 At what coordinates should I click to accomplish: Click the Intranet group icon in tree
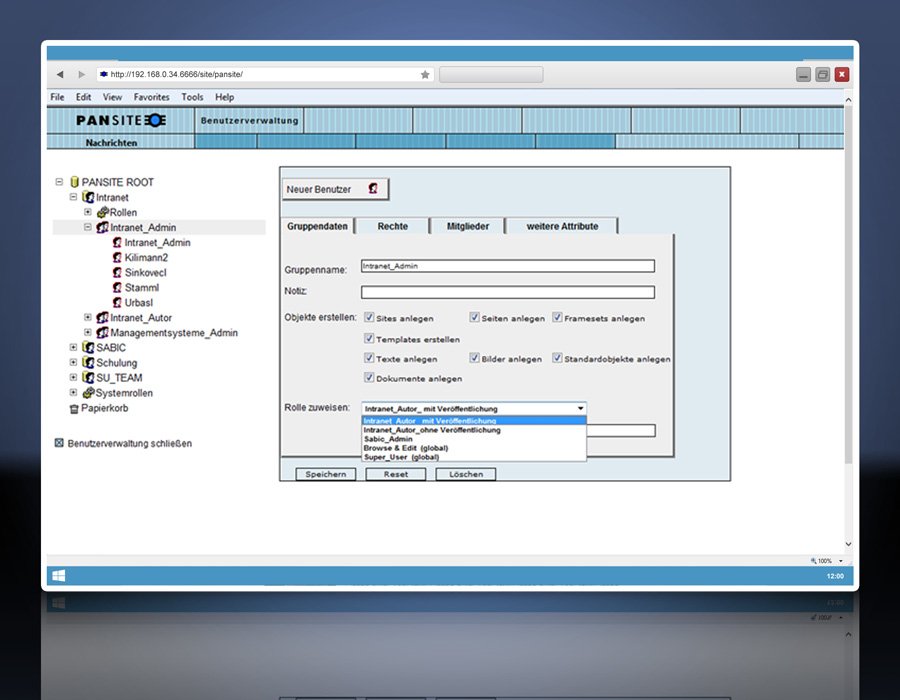point(88,197)
